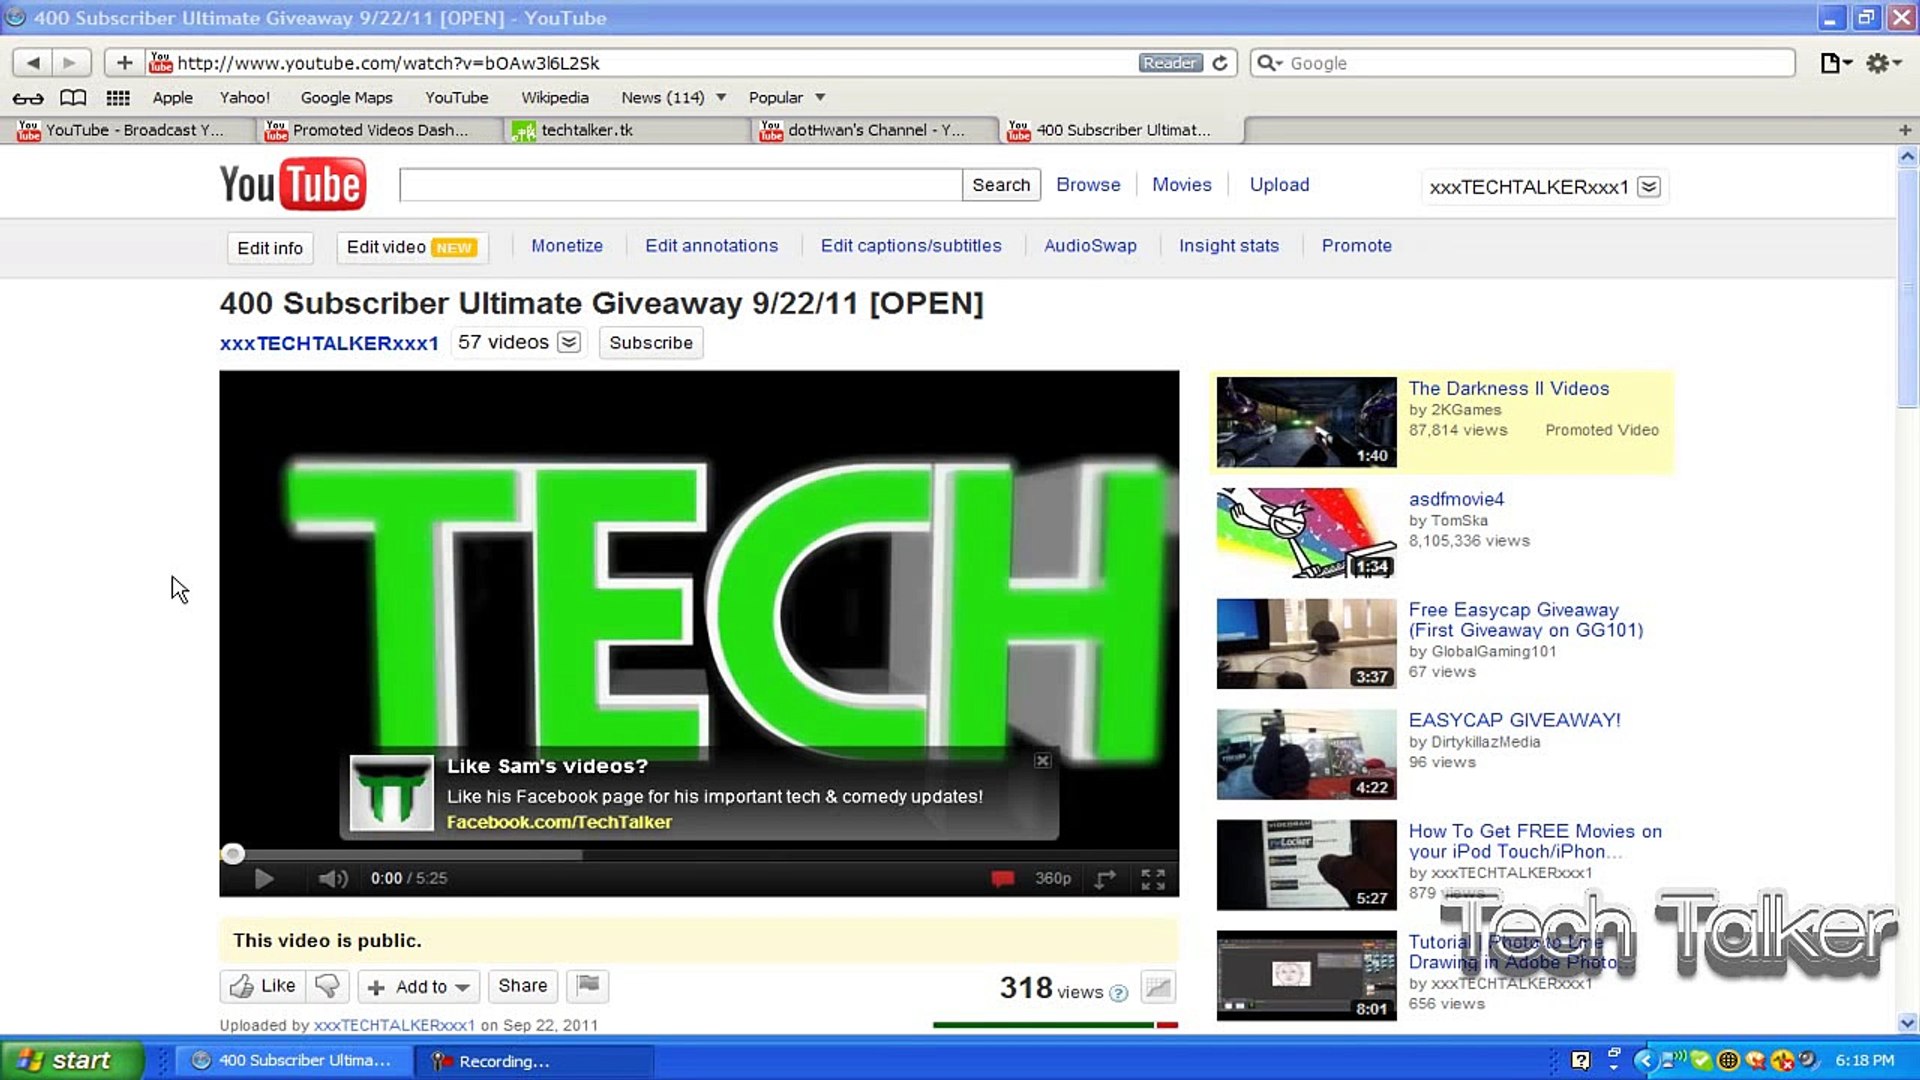Mute the video volume speaker icon
Screen dimensions: 1920x1080
(332, 878)
